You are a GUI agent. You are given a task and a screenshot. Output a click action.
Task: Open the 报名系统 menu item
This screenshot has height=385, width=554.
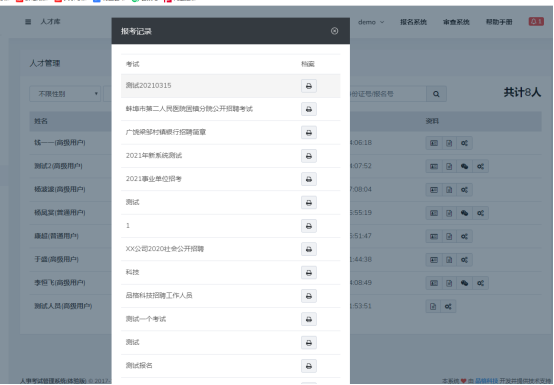click(x=413, y=22)
